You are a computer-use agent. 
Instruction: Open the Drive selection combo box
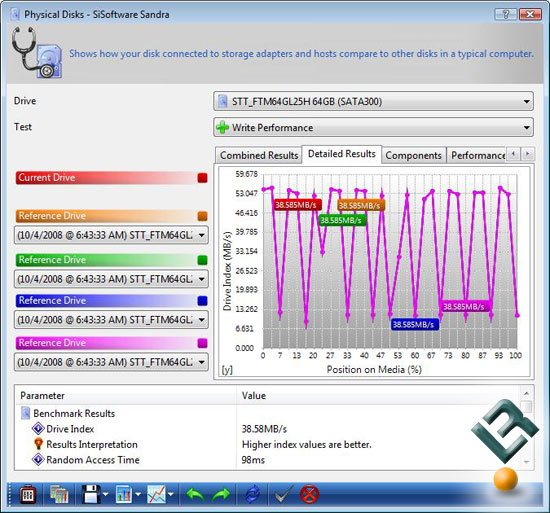(373, 102)
